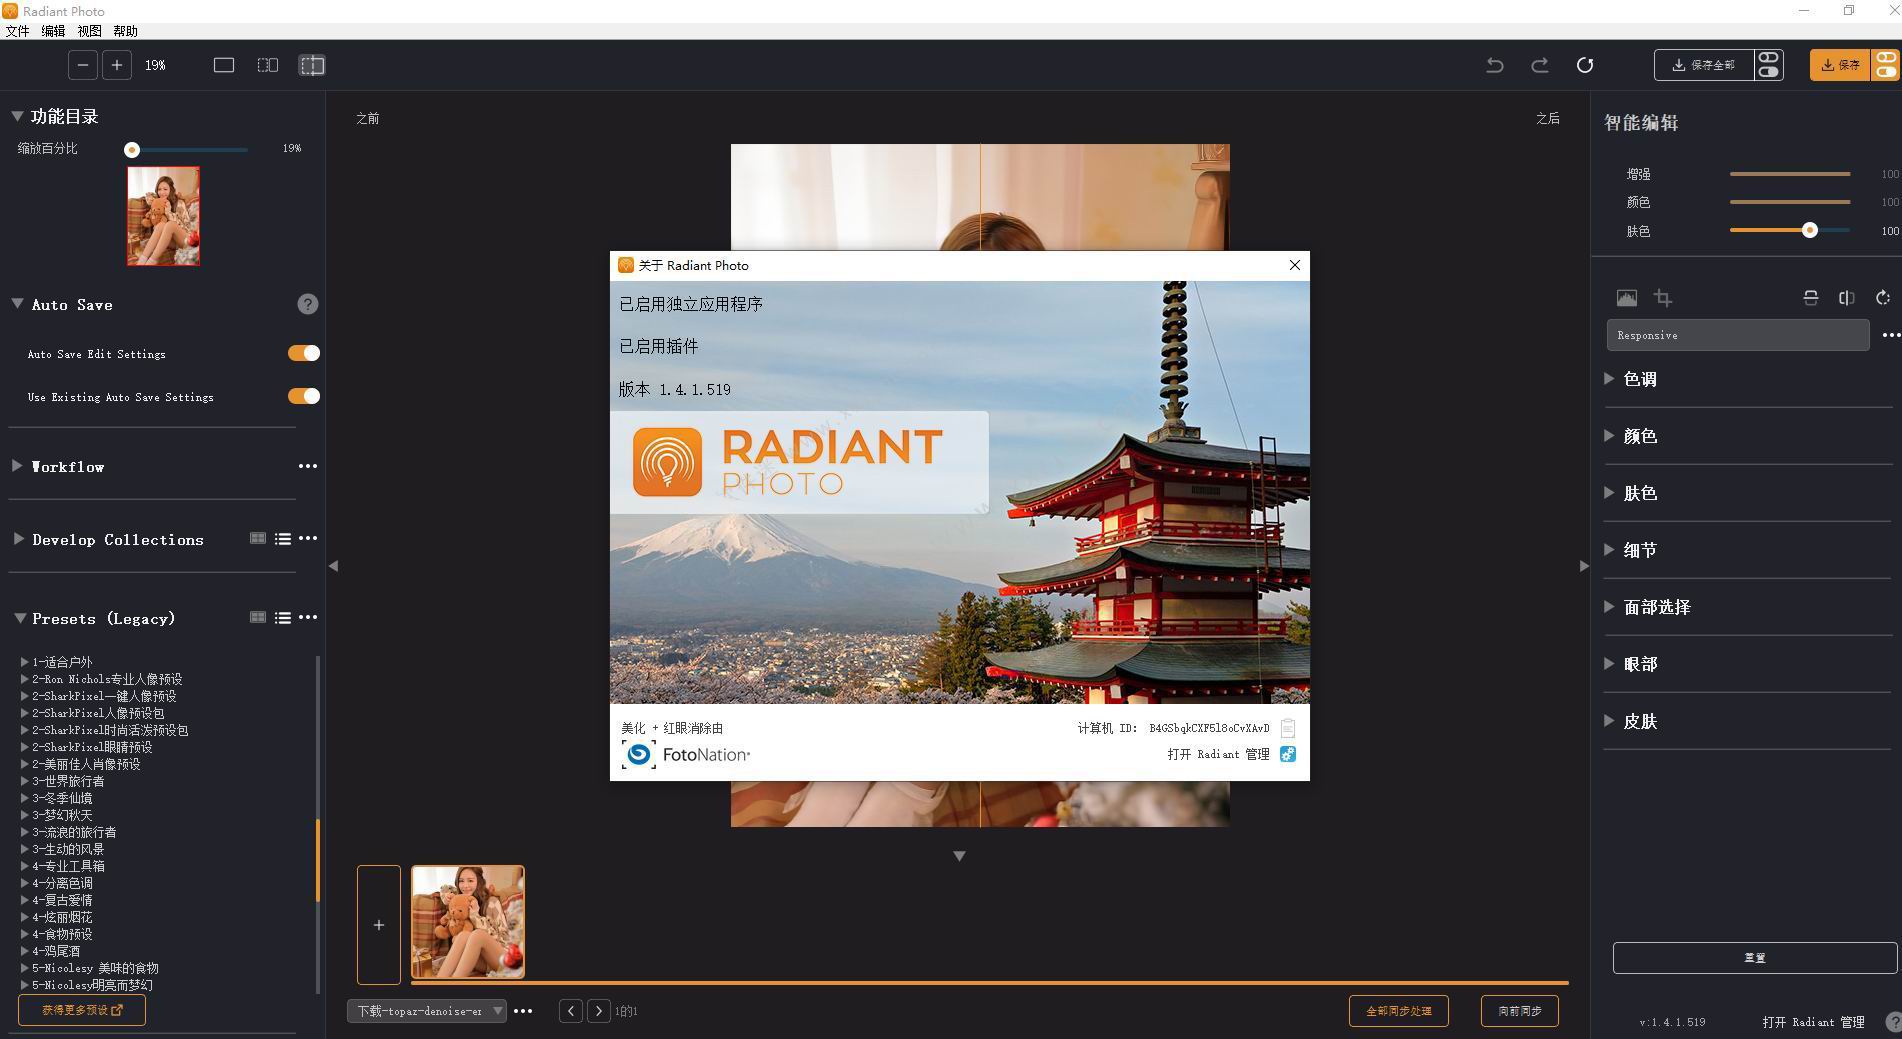Click the undo arrow
The height and width of the screenshot is (1039, 1902).
1495,65
